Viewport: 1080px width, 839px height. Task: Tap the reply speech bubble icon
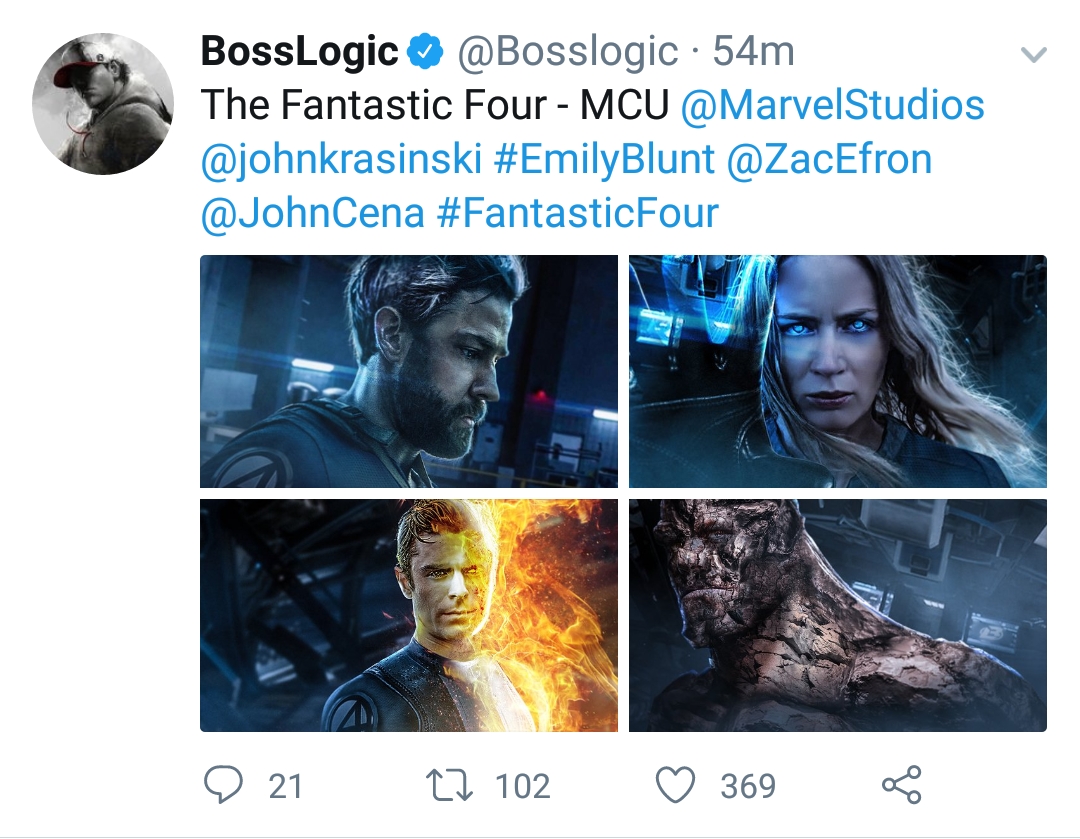click(225, 785)
